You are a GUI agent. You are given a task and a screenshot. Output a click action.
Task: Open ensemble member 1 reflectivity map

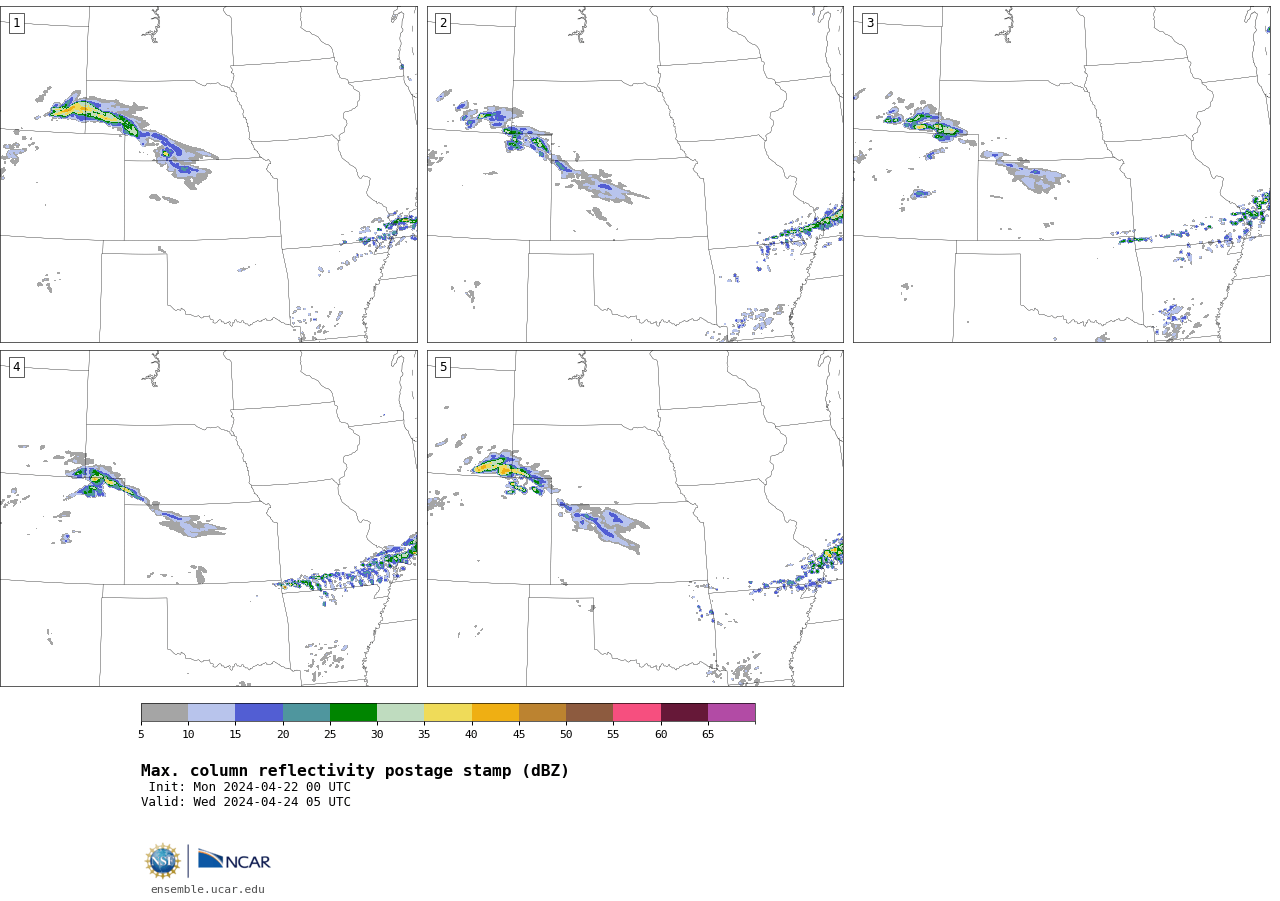click(x=208, y=174)
